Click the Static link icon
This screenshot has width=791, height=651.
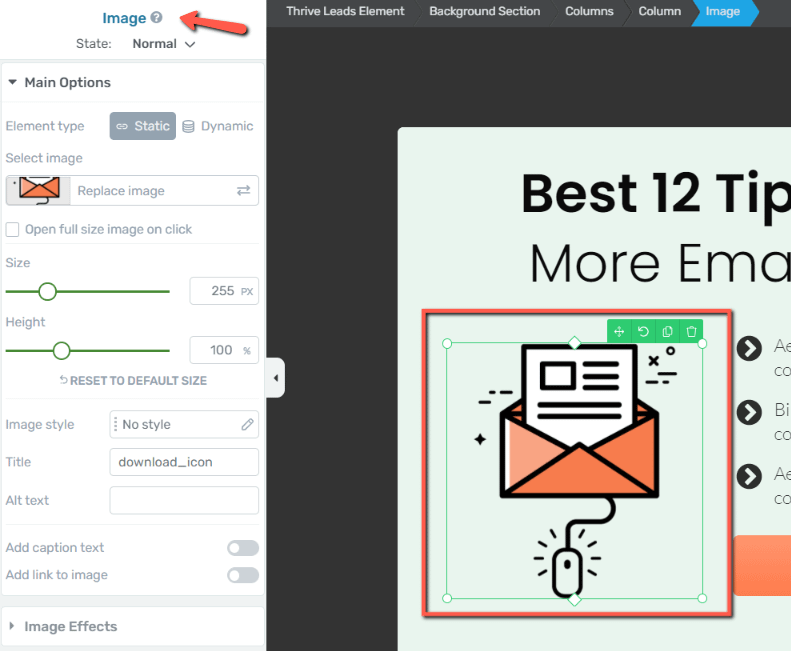point(122,126)
